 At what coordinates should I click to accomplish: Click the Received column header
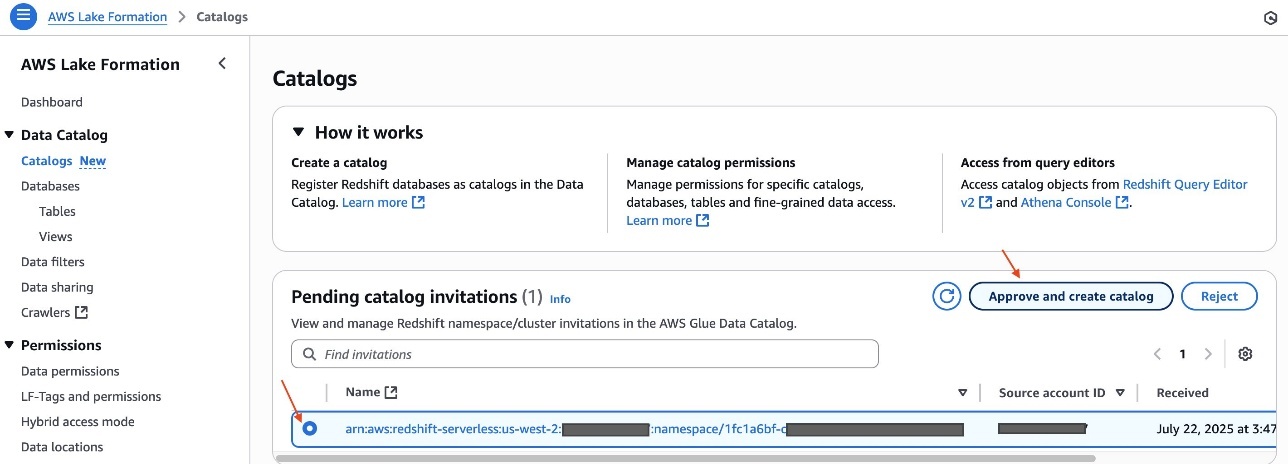(1183, 393)
